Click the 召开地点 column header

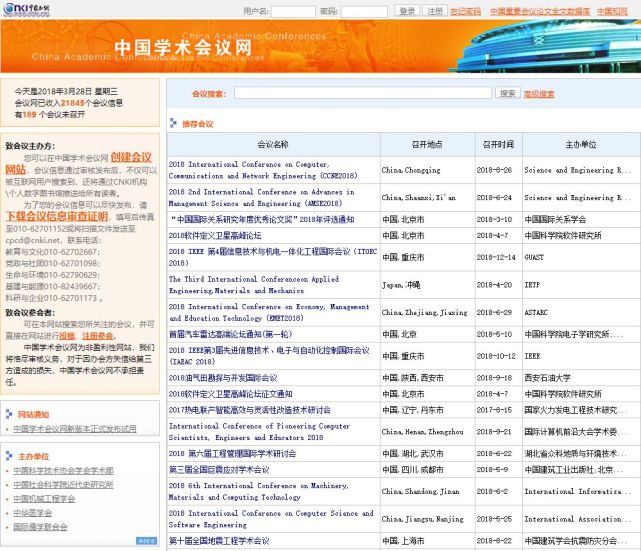pyautogui.click(x=427, y=144)
